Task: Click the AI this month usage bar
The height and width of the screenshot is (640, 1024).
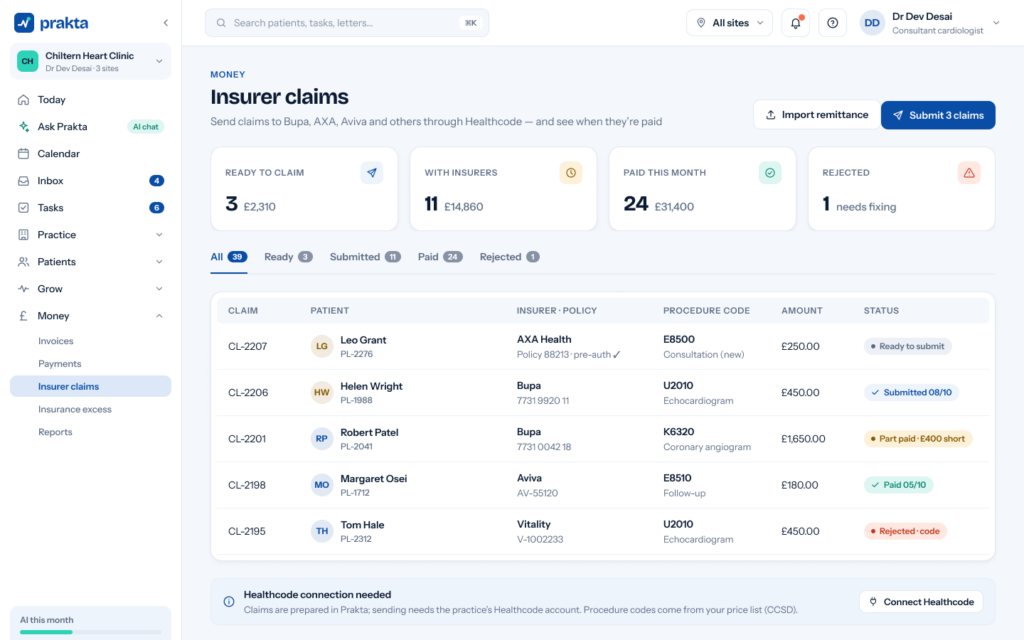Action: tap(90, 632)
